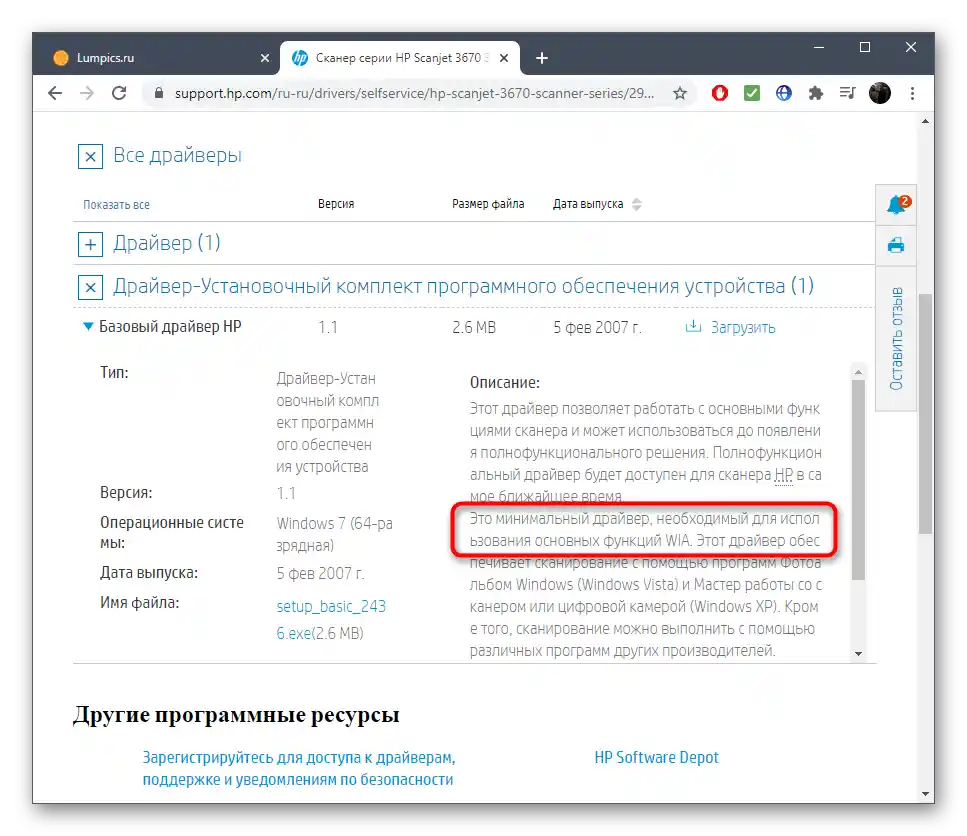
Task: Click the Размер файла column header
Action: click(488, 204)
